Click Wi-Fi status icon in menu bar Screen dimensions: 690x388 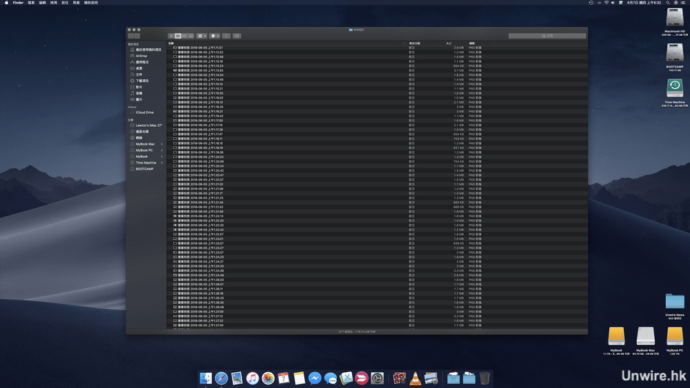click(606, 3)
